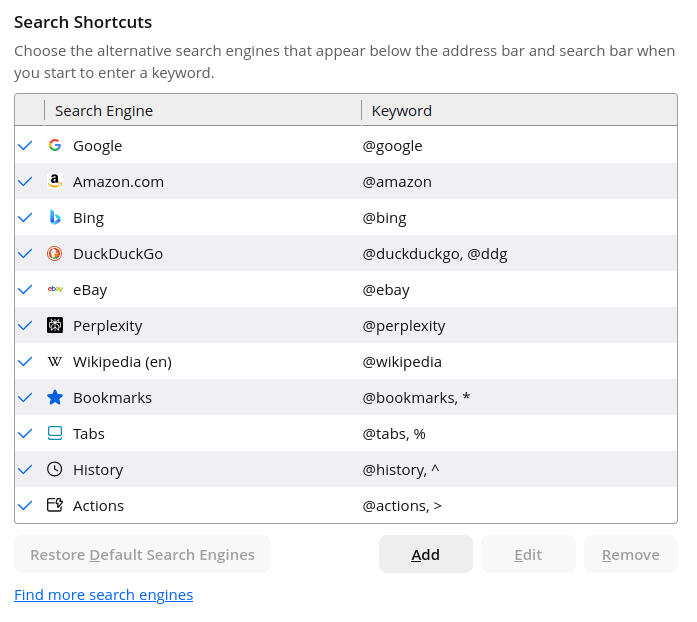This screenshot has width=697, height=622.
Task: Click the Tabs icon
Action: coord(55,433)
